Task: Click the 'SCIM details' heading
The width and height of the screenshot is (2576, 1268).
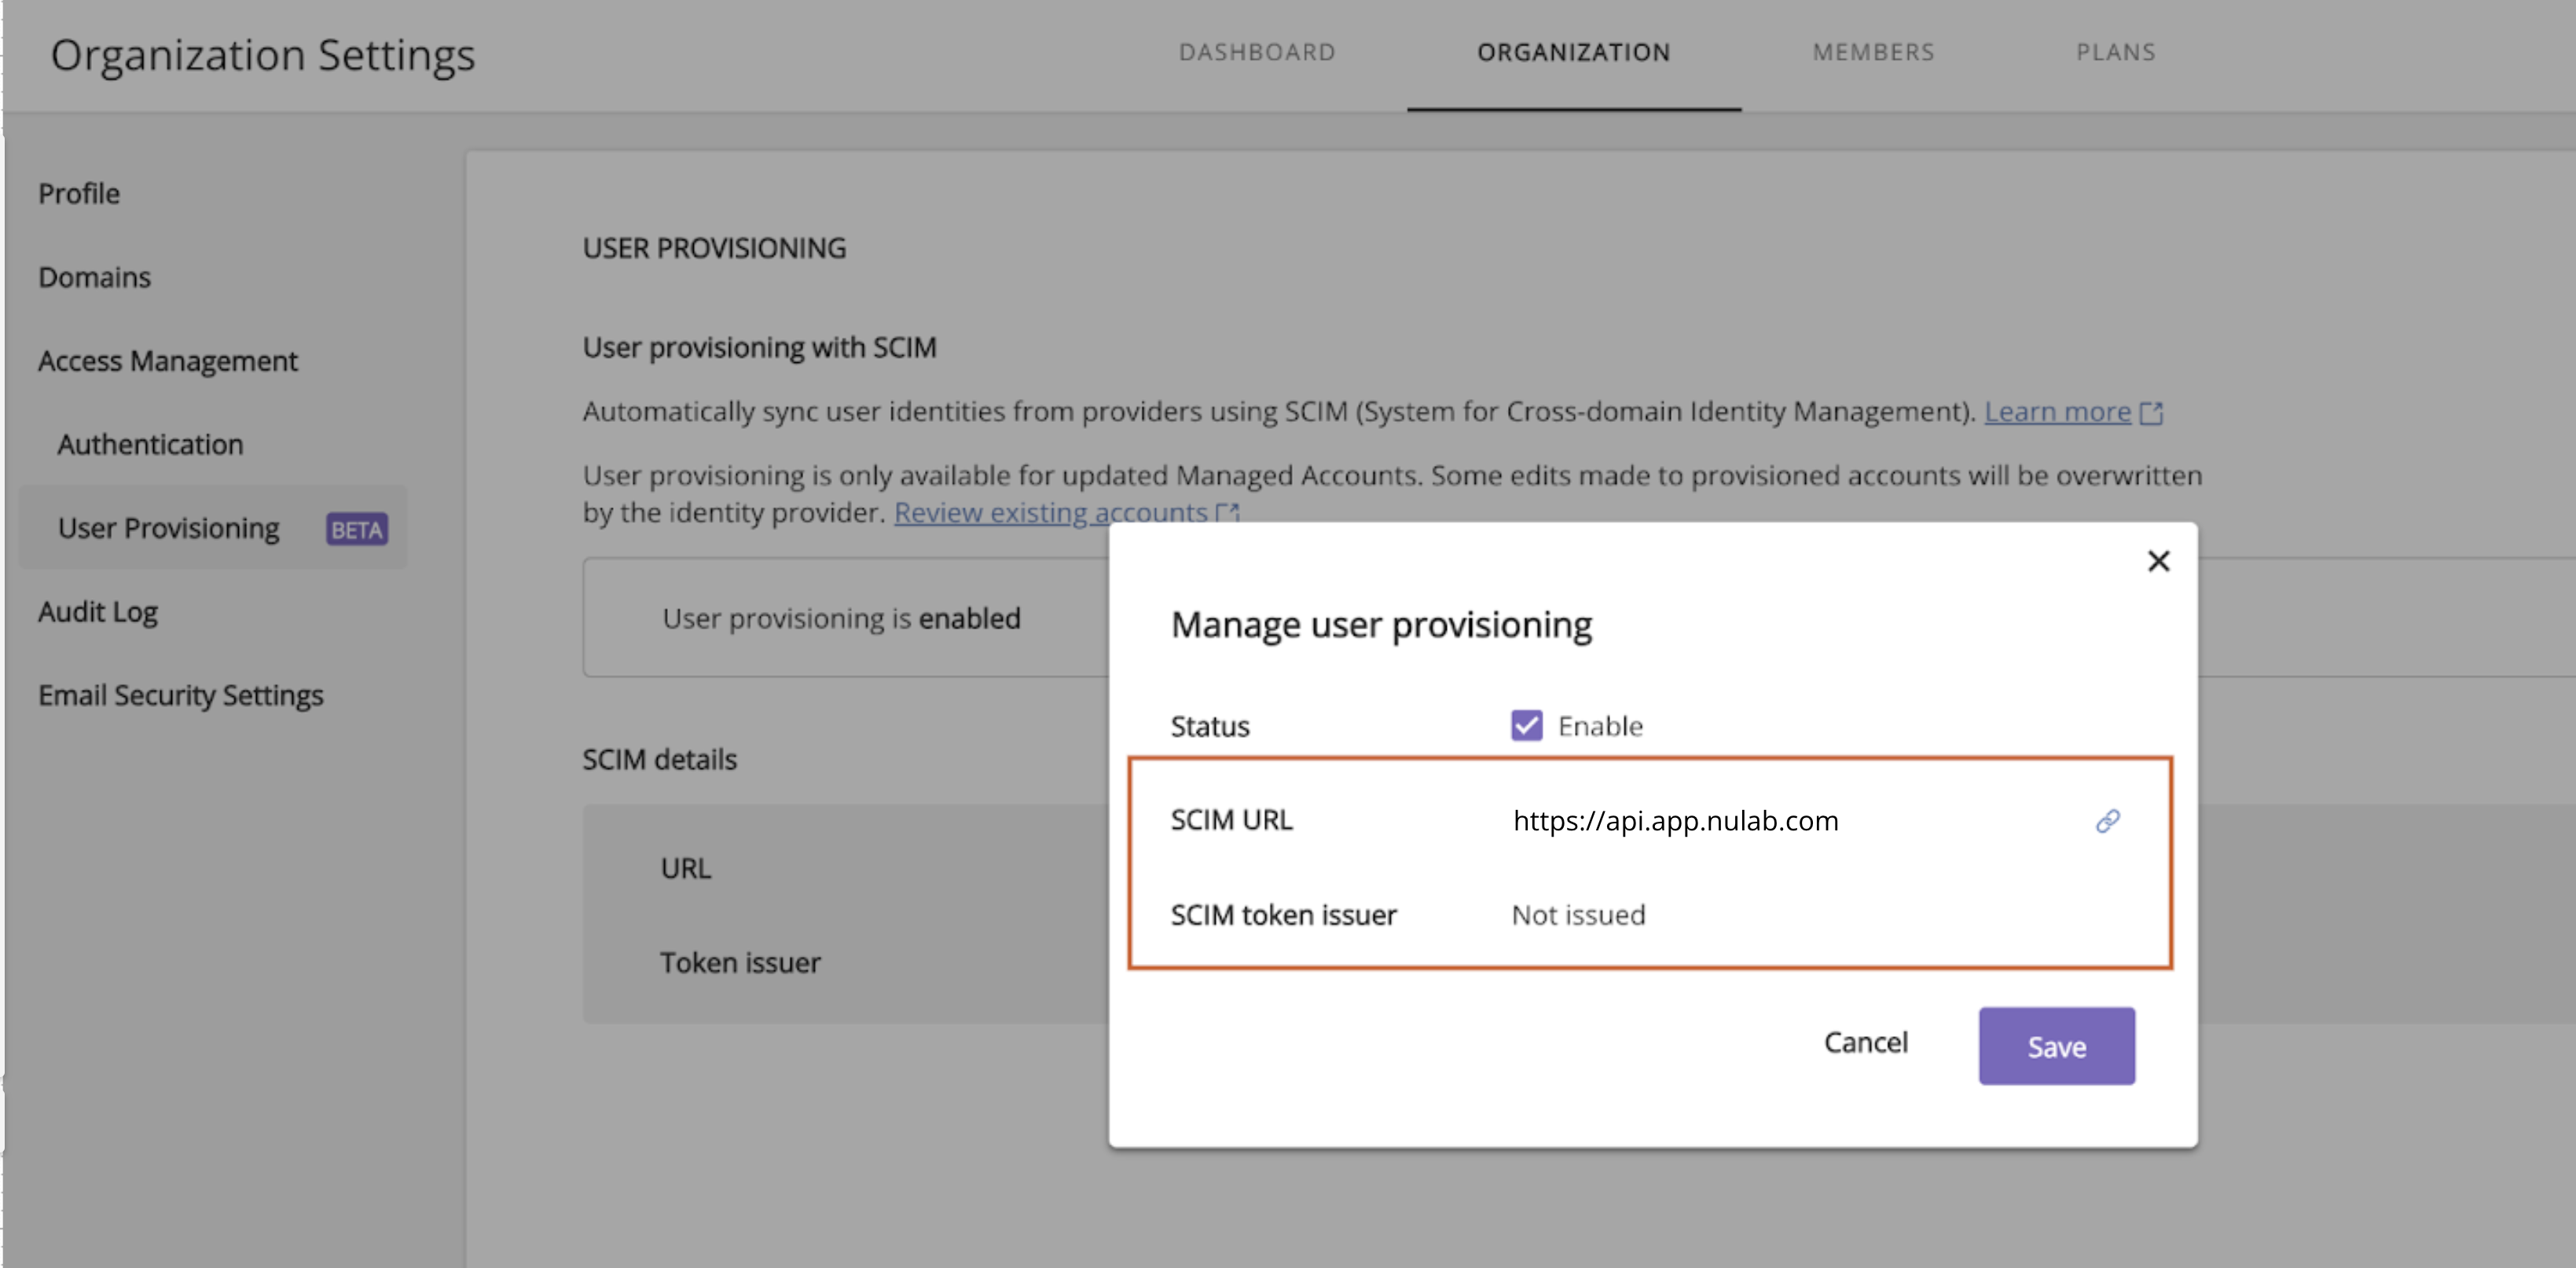Action: [x=659, y=760]
